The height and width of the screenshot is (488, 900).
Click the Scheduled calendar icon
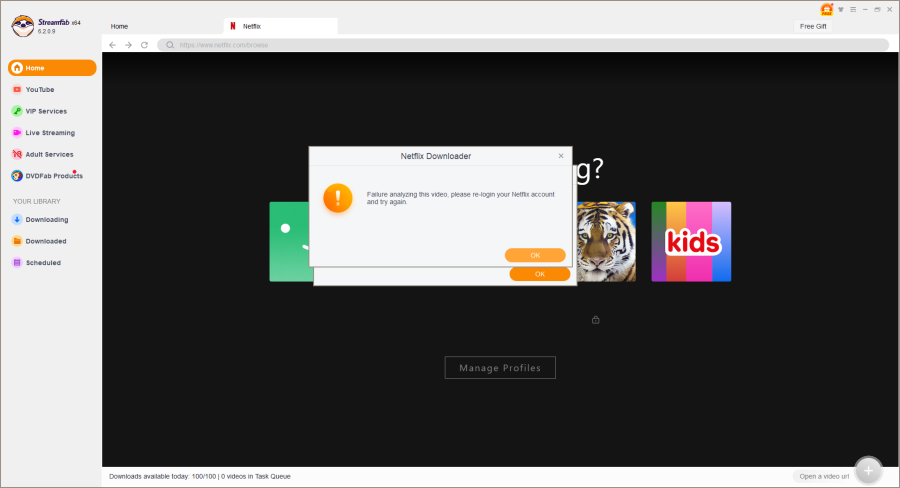pyautogui.click(x=17, y=262)
